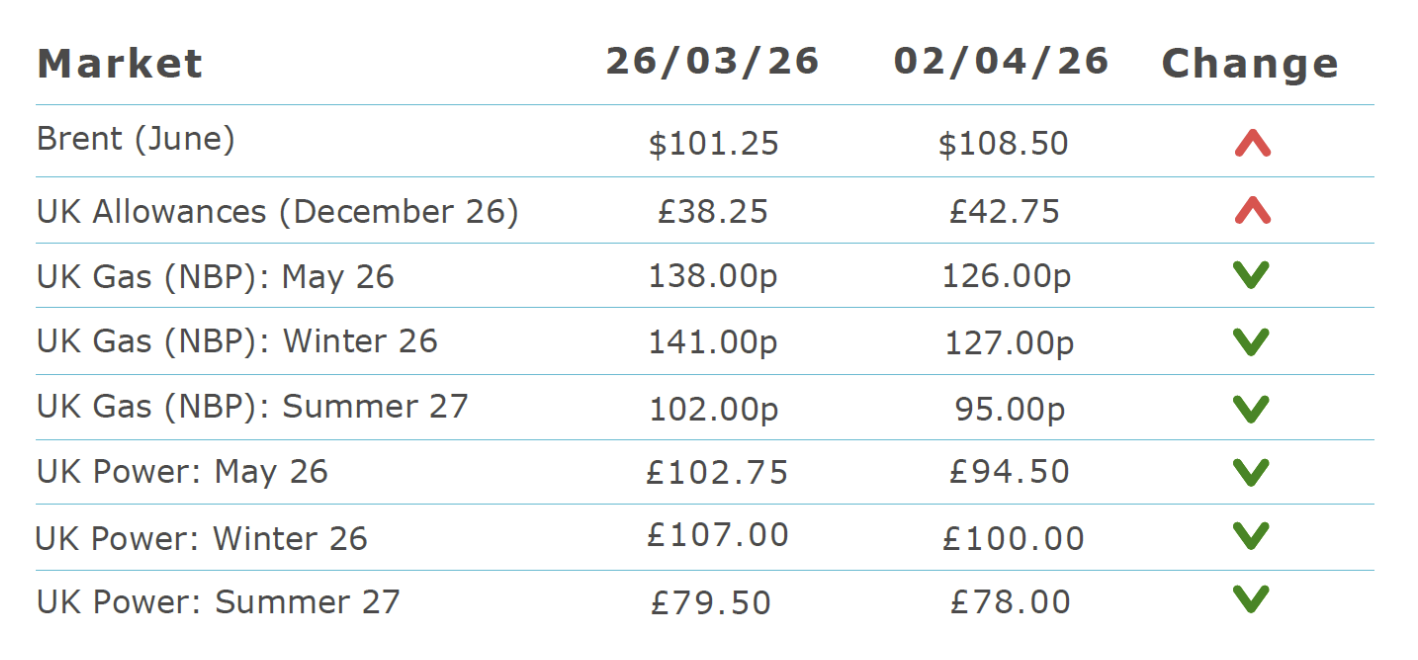Click the green down arrow for UK Power Summer 27

click(x=1251, y=599)
